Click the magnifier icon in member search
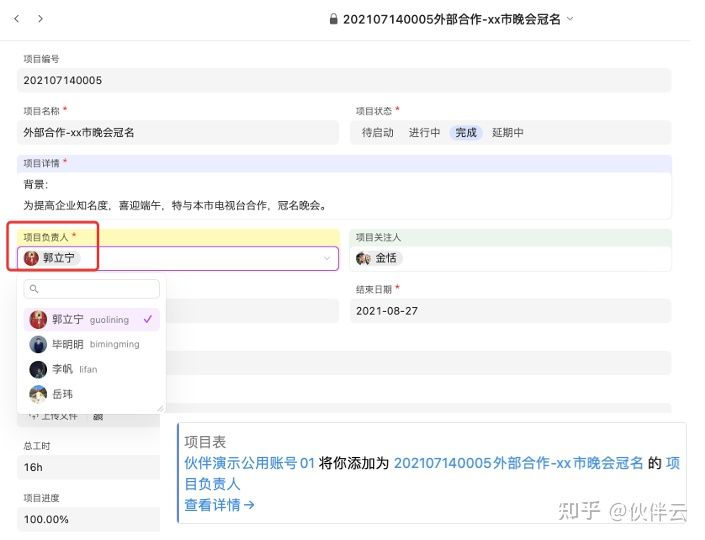 click(x=34, y=289)
